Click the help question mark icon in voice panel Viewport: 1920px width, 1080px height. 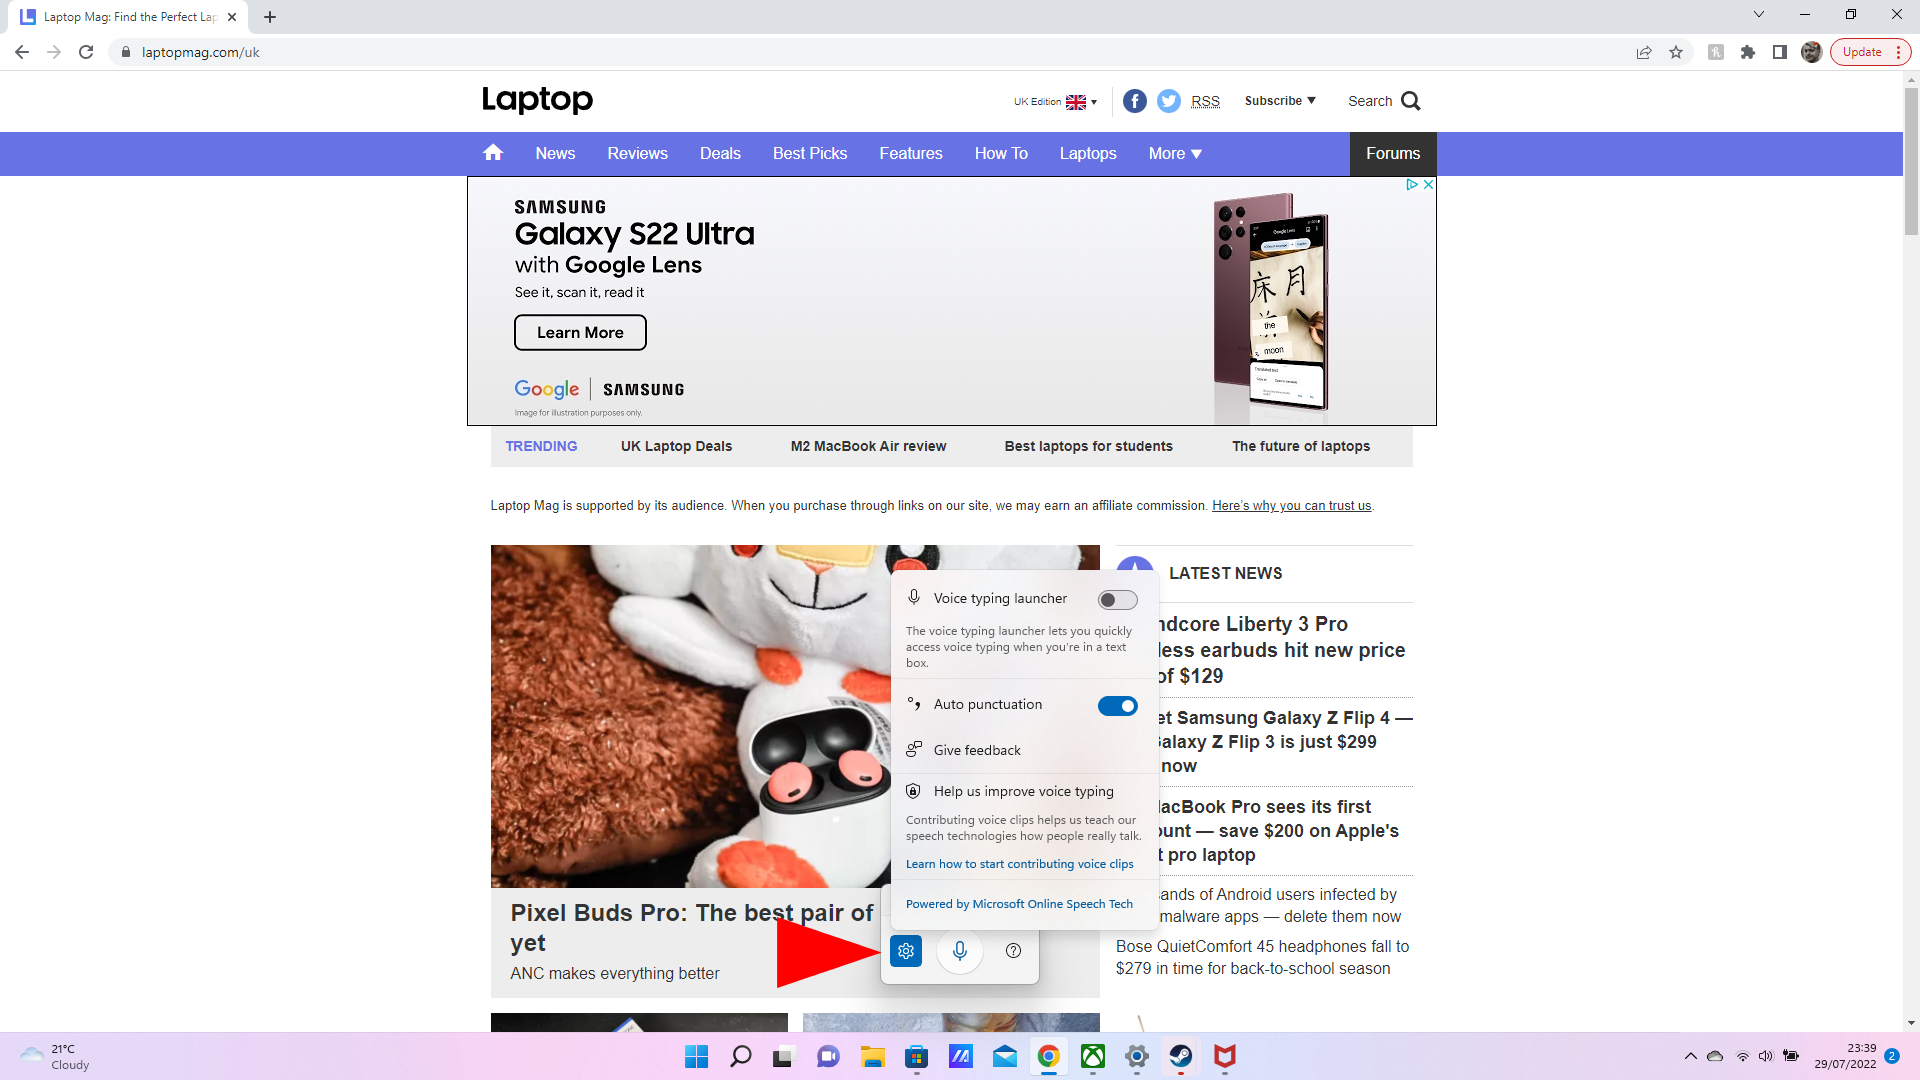(1013, 949)
